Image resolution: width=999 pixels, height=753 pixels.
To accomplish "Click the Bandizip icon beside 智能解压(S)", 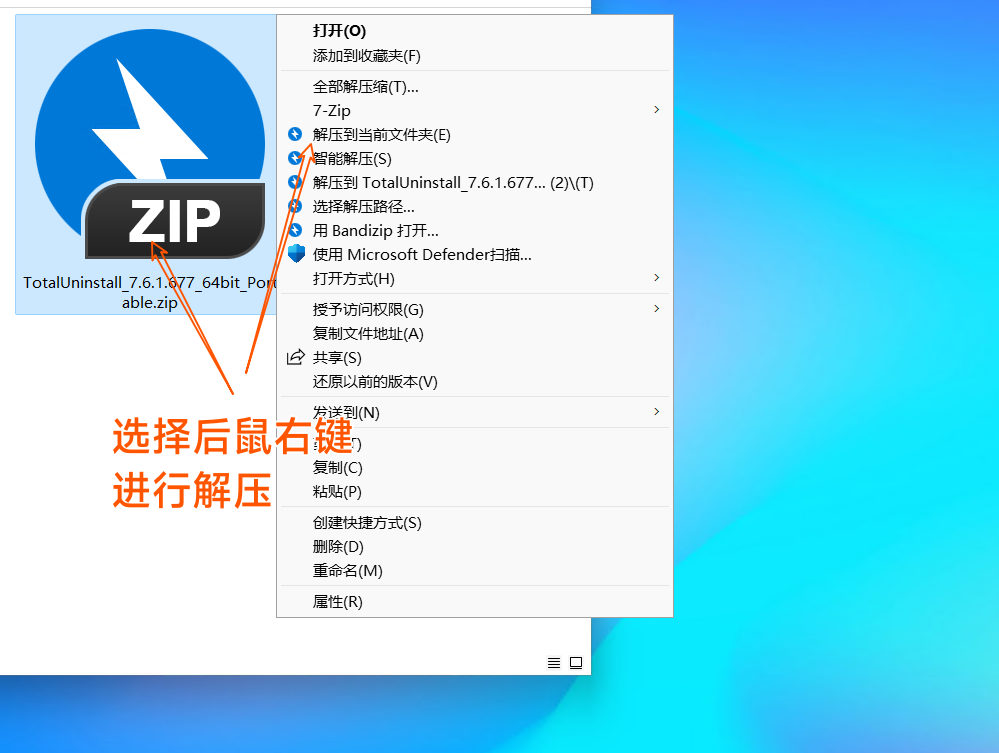I will pyautogui.click(x=295, y=158).
